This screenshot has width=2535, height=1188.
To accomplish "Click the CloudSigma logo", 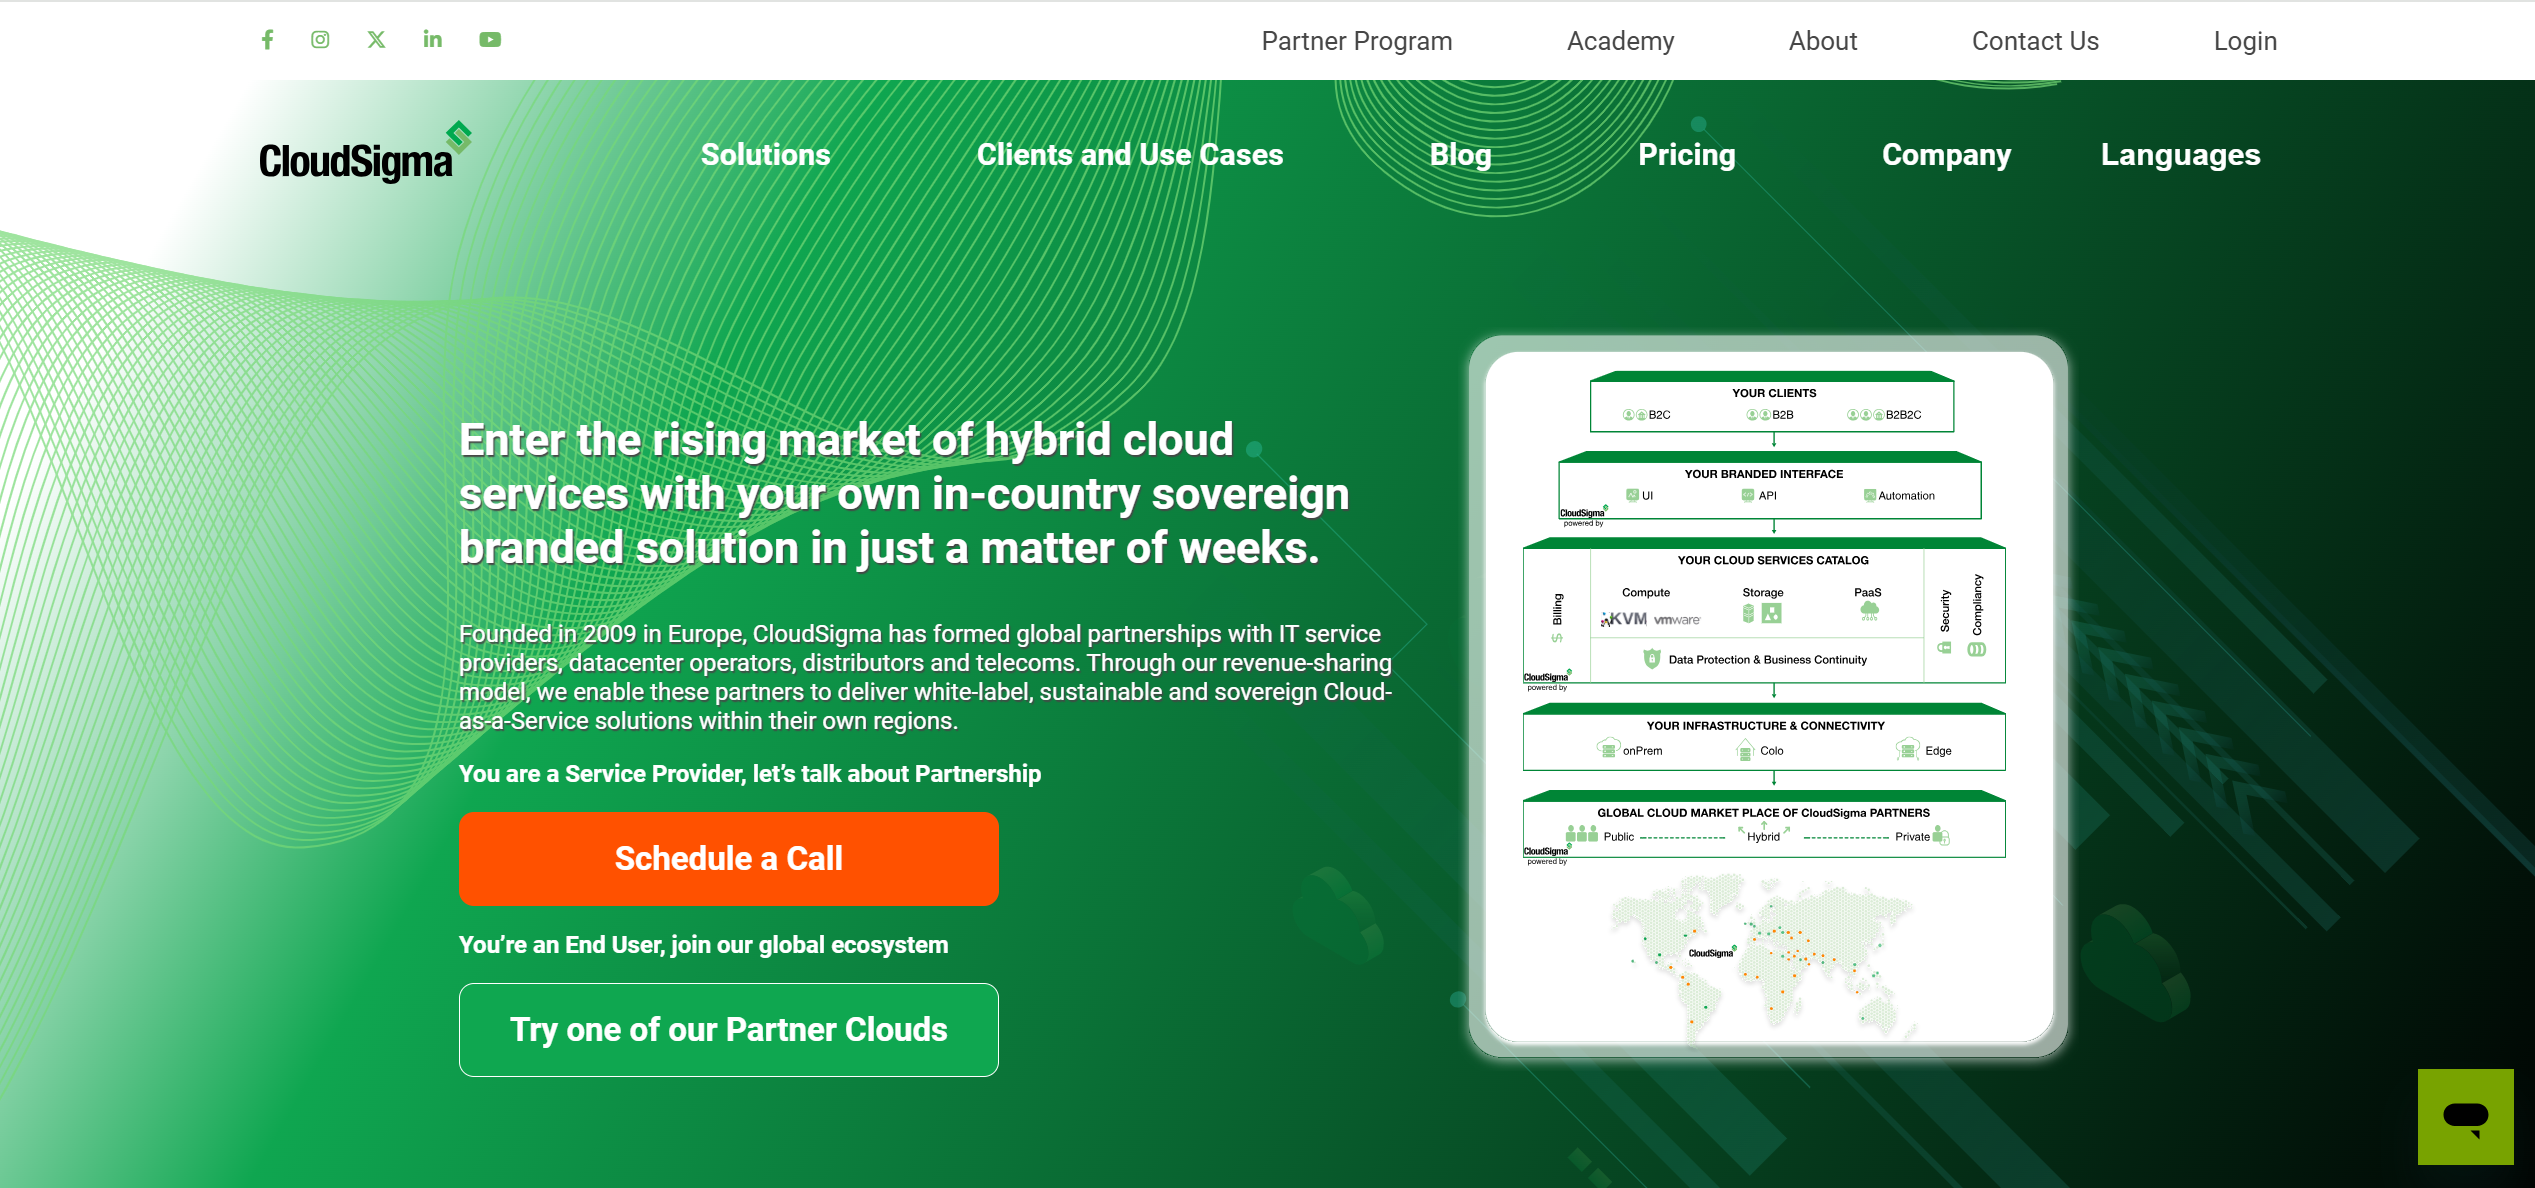I will click(365, 152).
